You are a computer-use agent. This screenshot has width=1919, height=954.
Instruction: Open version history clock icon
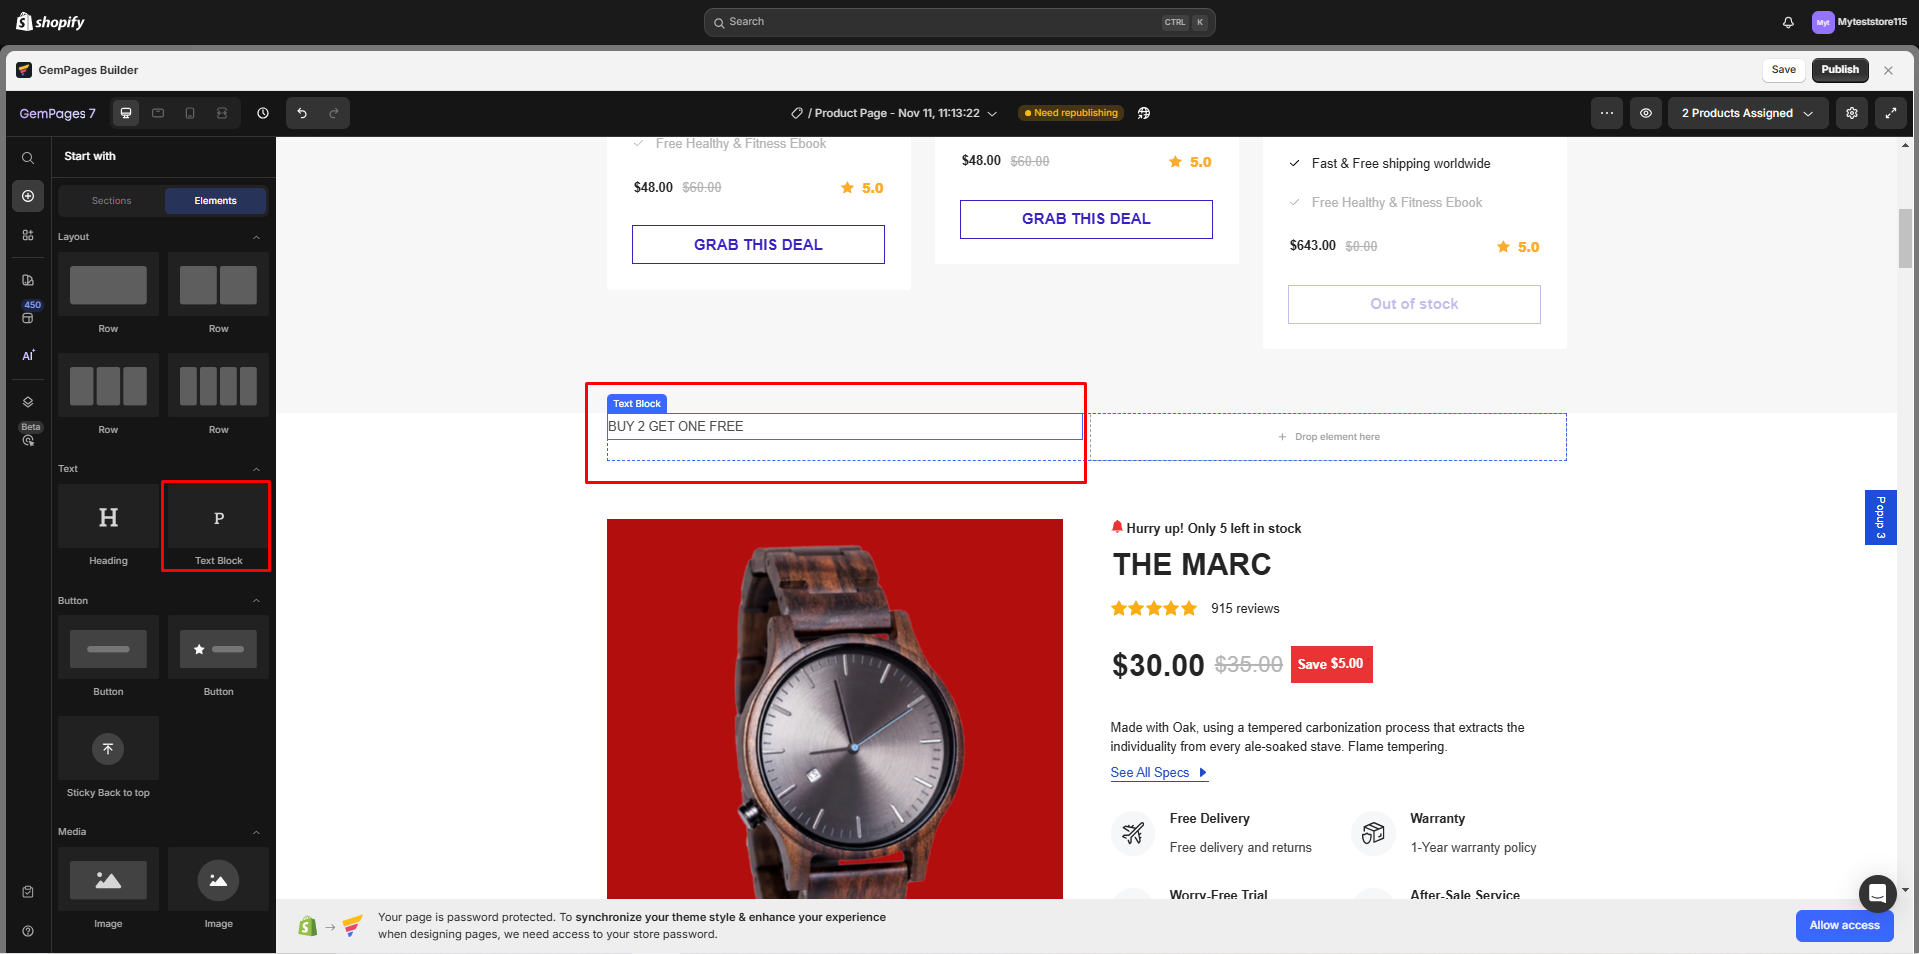pos(263,113)
